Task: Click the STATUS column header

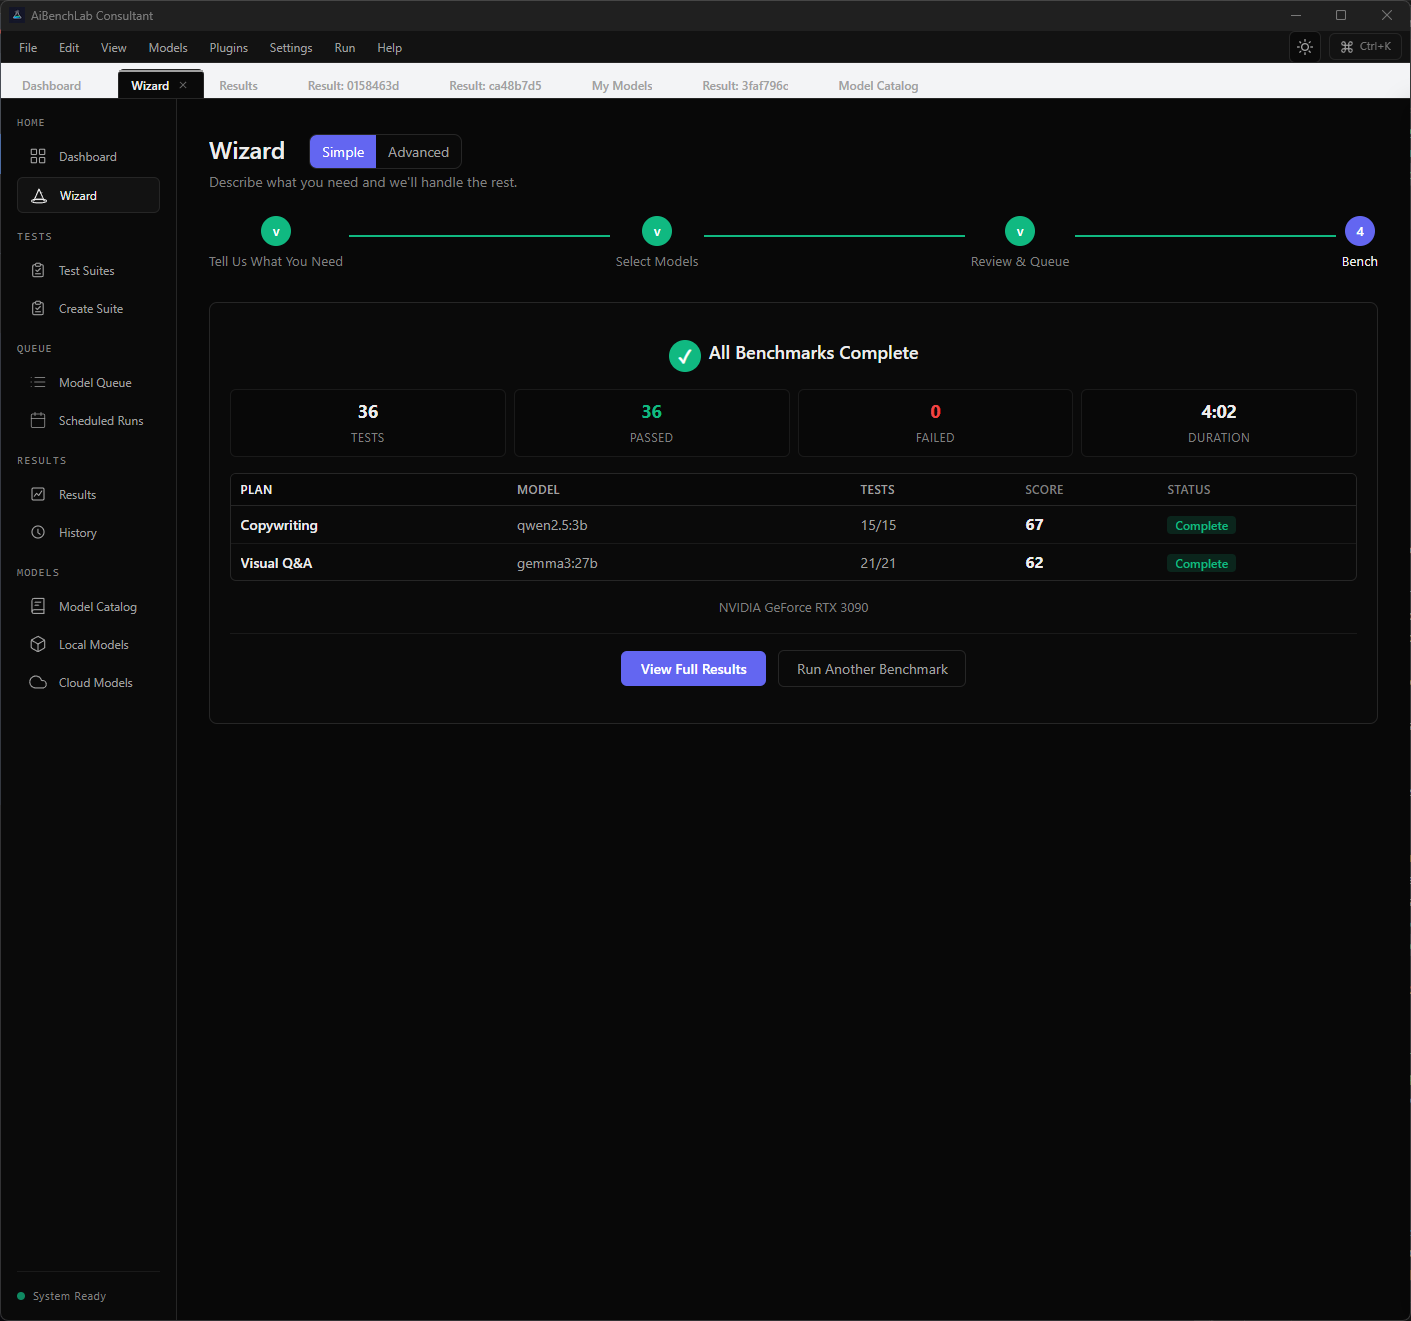Action: pos(1188,490)
